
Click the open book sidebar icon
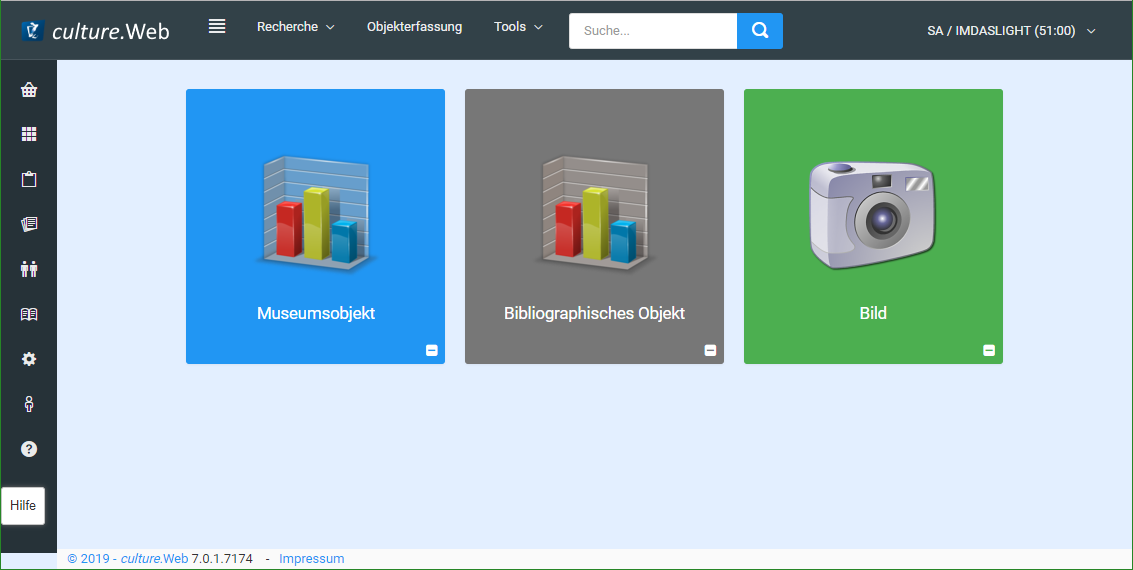point(29,314)
